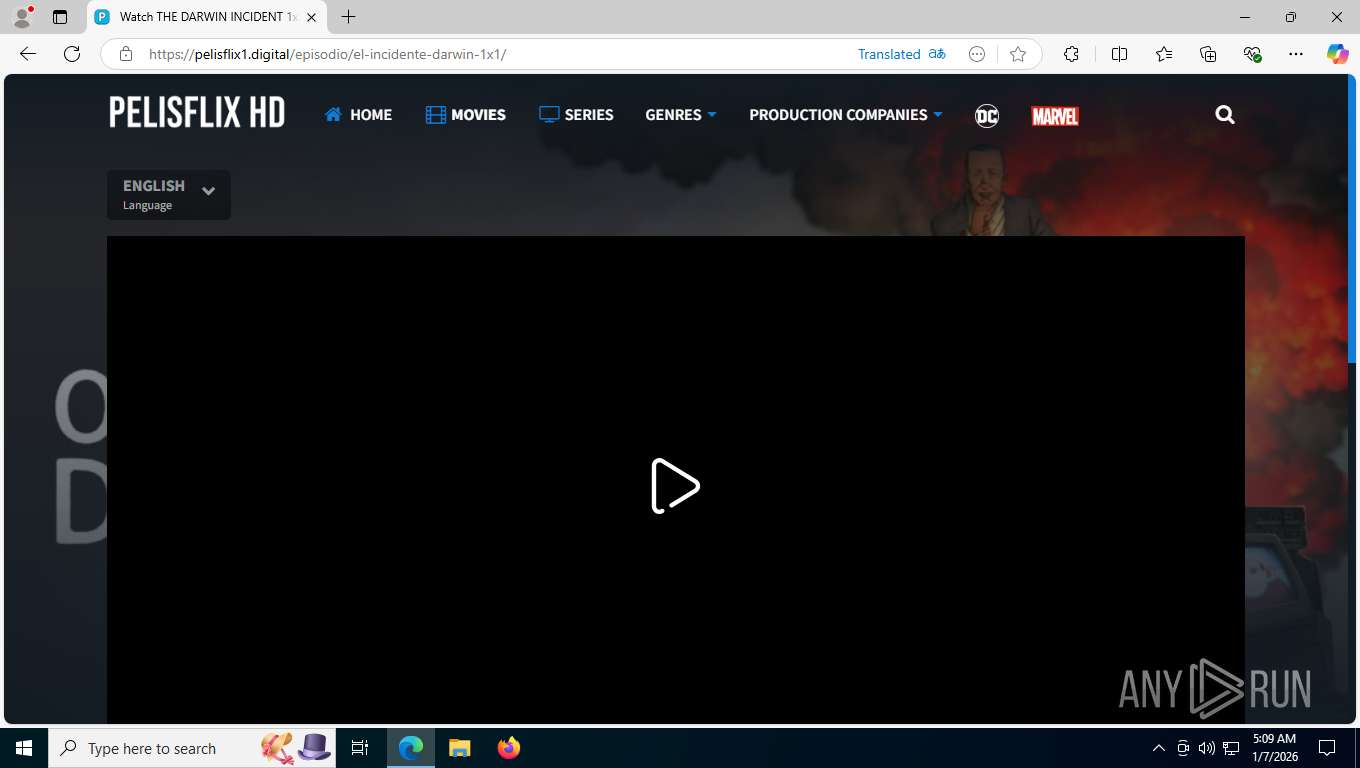This screenshot has height=768, width=1360.
Task: Show hidden system tray icons
Action: 1158,748
